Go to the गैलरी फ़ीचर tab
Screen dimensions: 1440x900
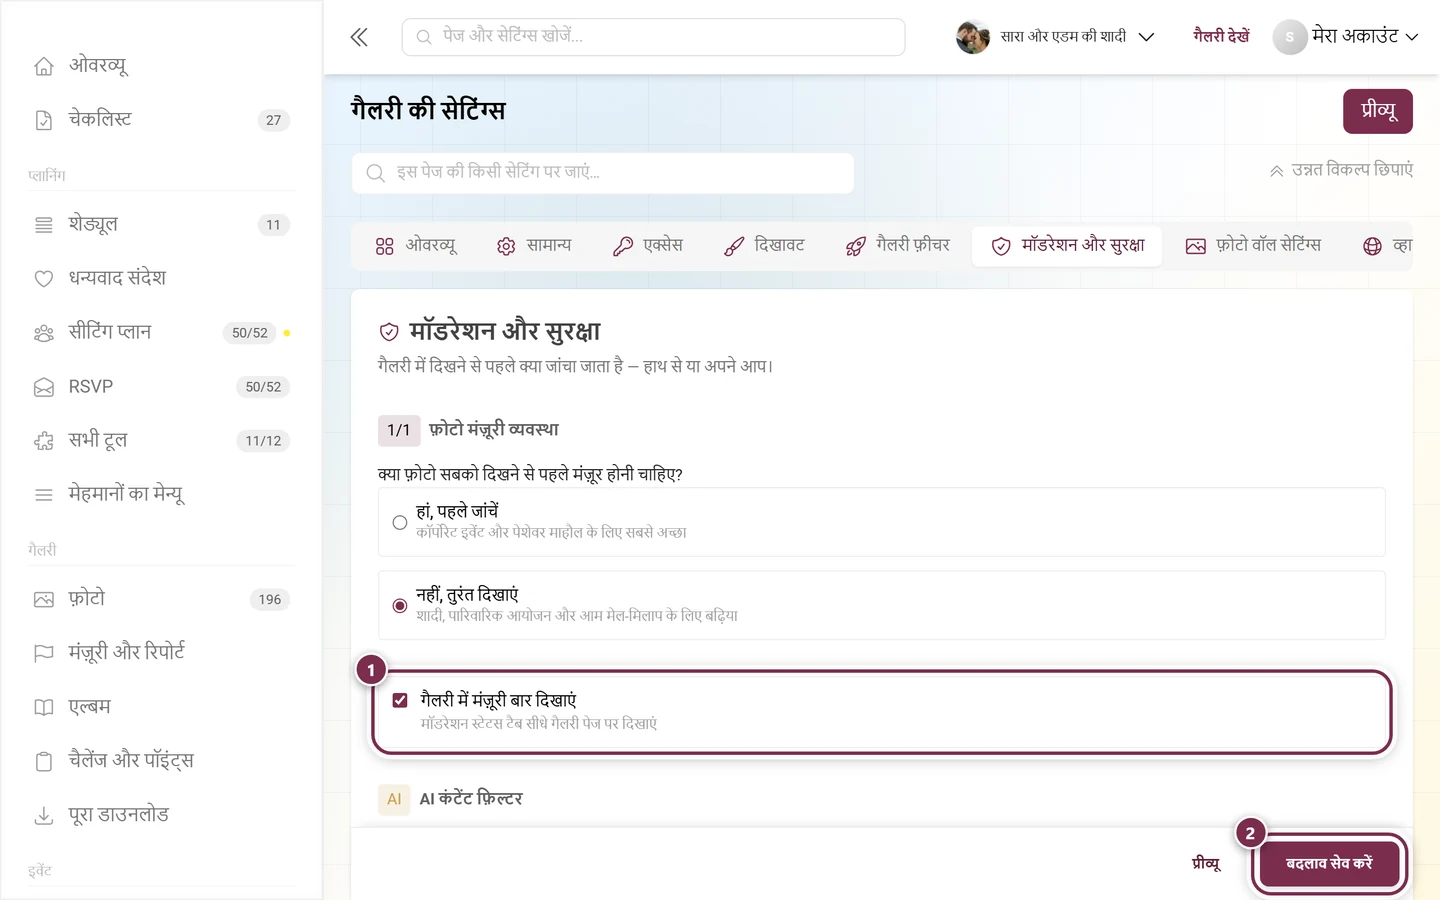(898, 246)
